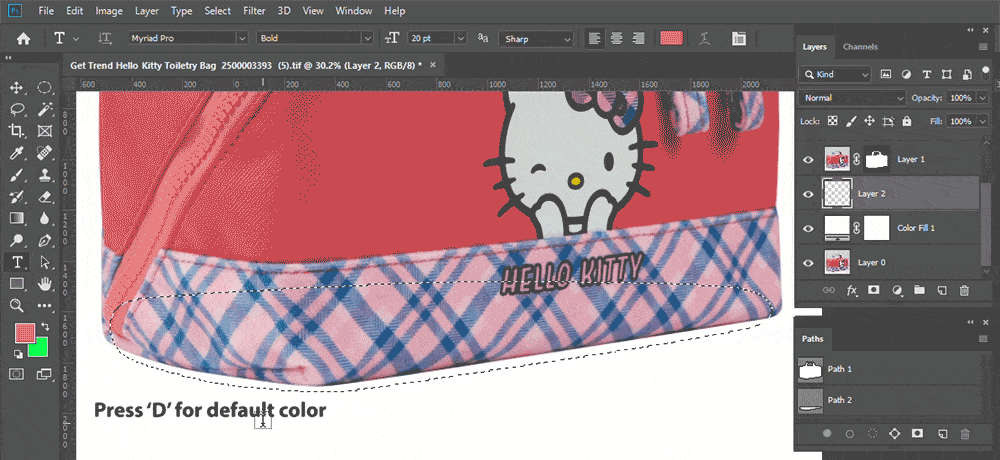The image size is (1000, 460).
Task: Select the Eyedropper tool
Action: 17,152
